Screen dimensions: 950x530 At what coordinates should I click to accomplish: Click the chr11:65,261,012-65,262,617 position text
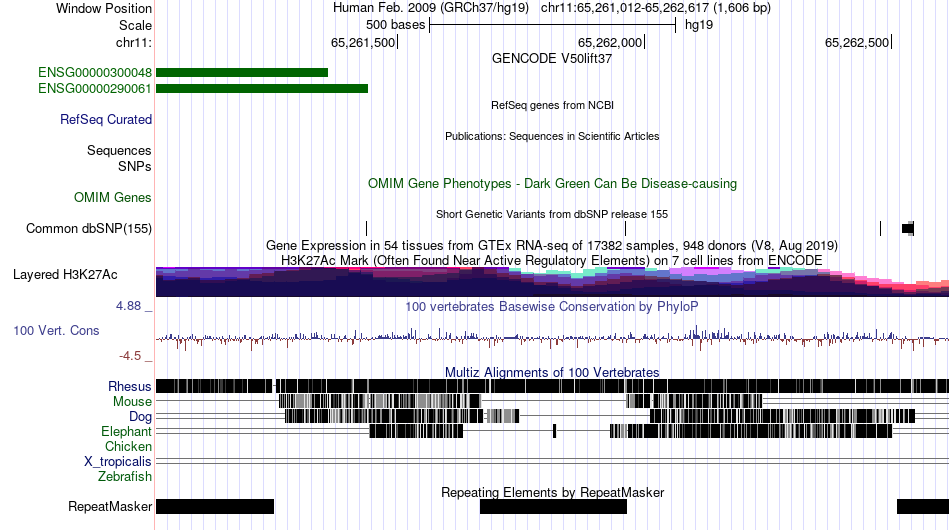coord(656,8)
